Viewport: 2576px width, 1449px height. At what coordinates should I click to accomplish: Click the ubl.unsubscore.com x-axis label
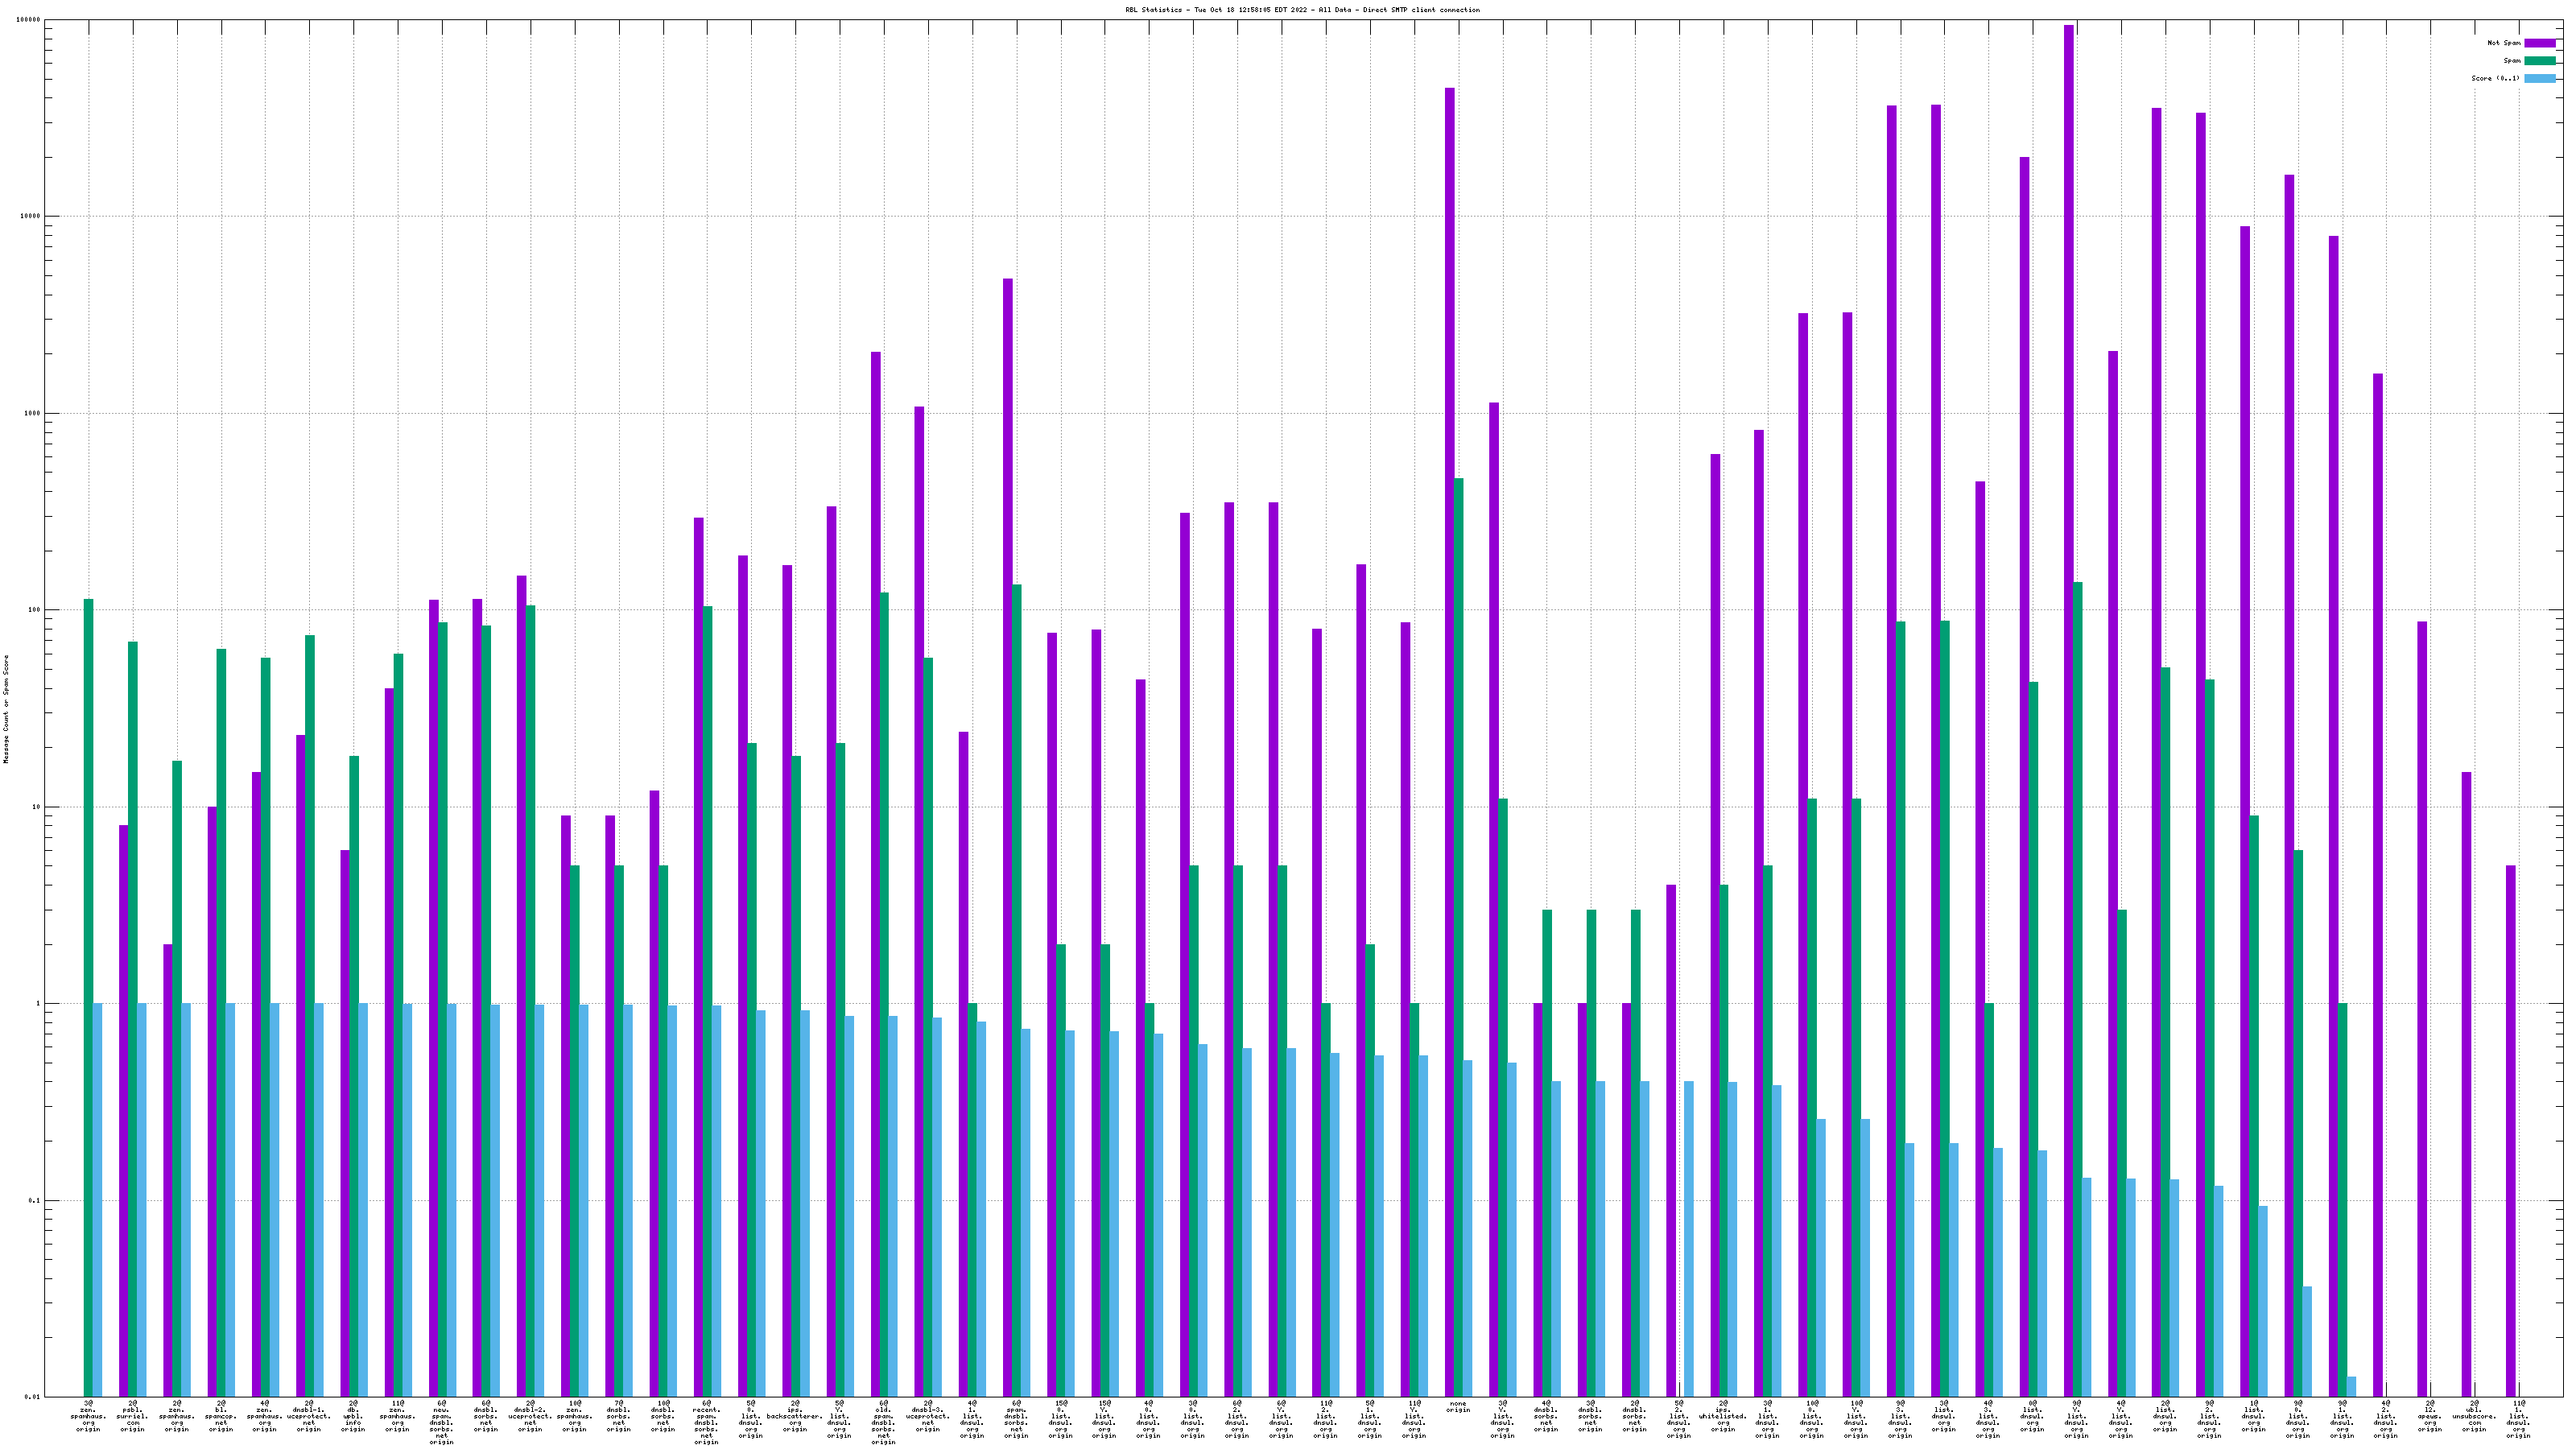click(x=2474, y=1416)
